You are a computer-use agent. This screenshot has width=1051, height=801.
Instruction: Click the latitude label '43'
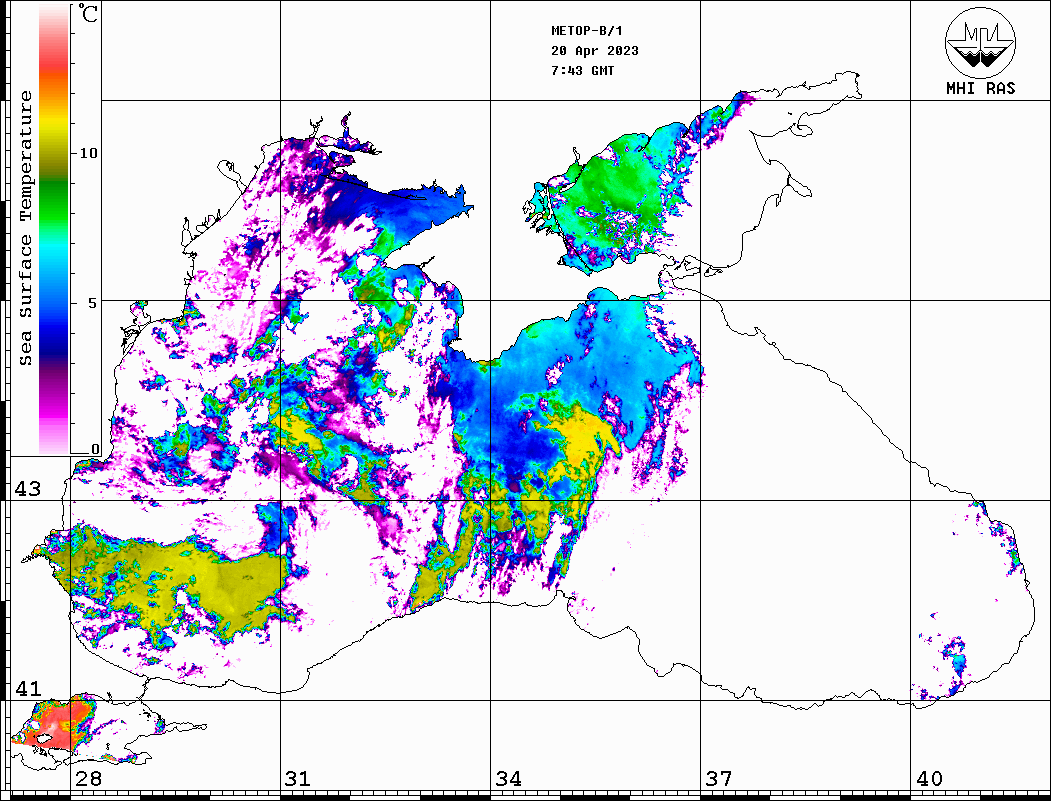click(28, 489)
